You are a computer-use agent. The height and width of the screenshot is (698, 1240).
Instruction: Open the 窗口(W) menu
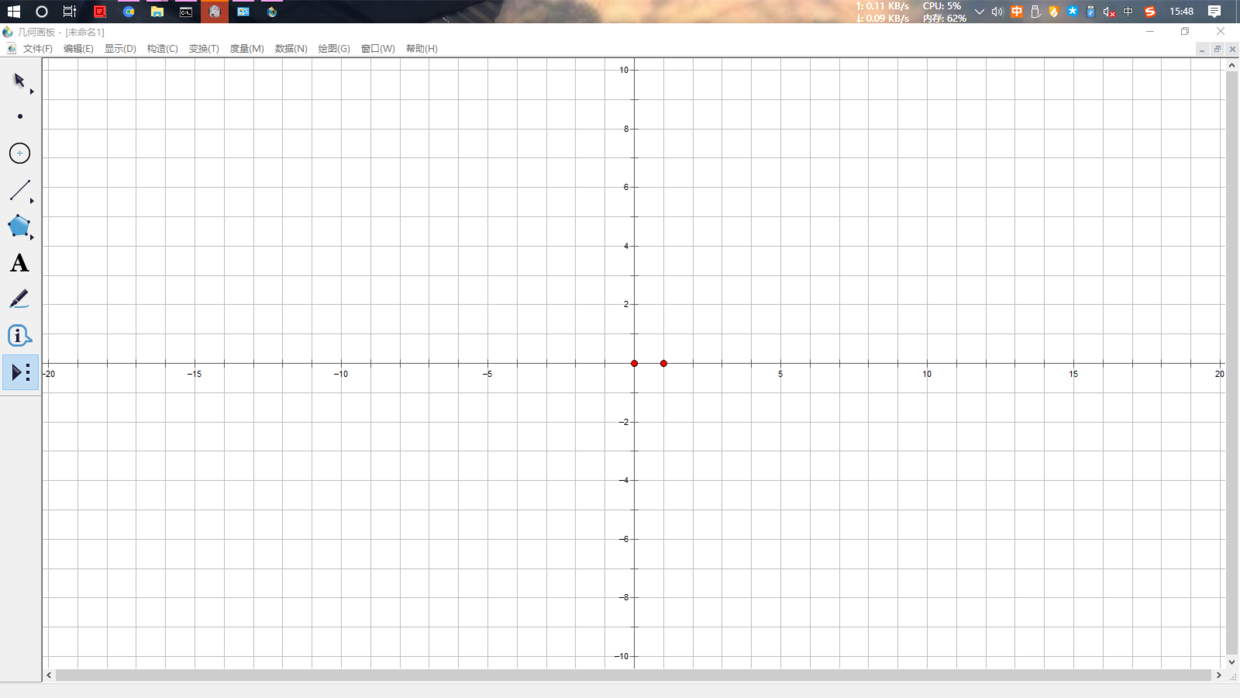pyautogui.click(x=378, y=49)
